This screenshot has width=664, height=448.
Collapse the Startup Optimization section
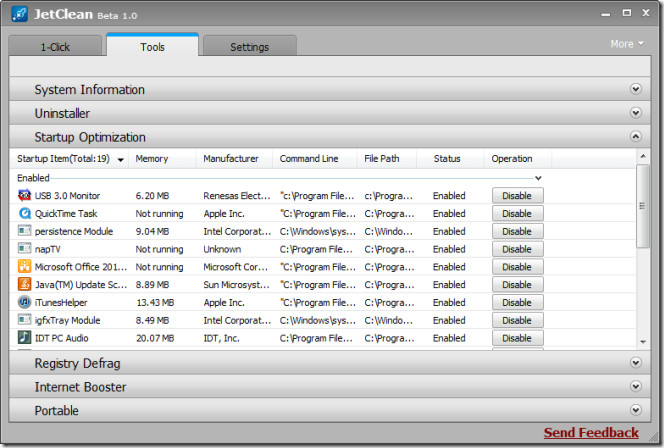[636, 136]
